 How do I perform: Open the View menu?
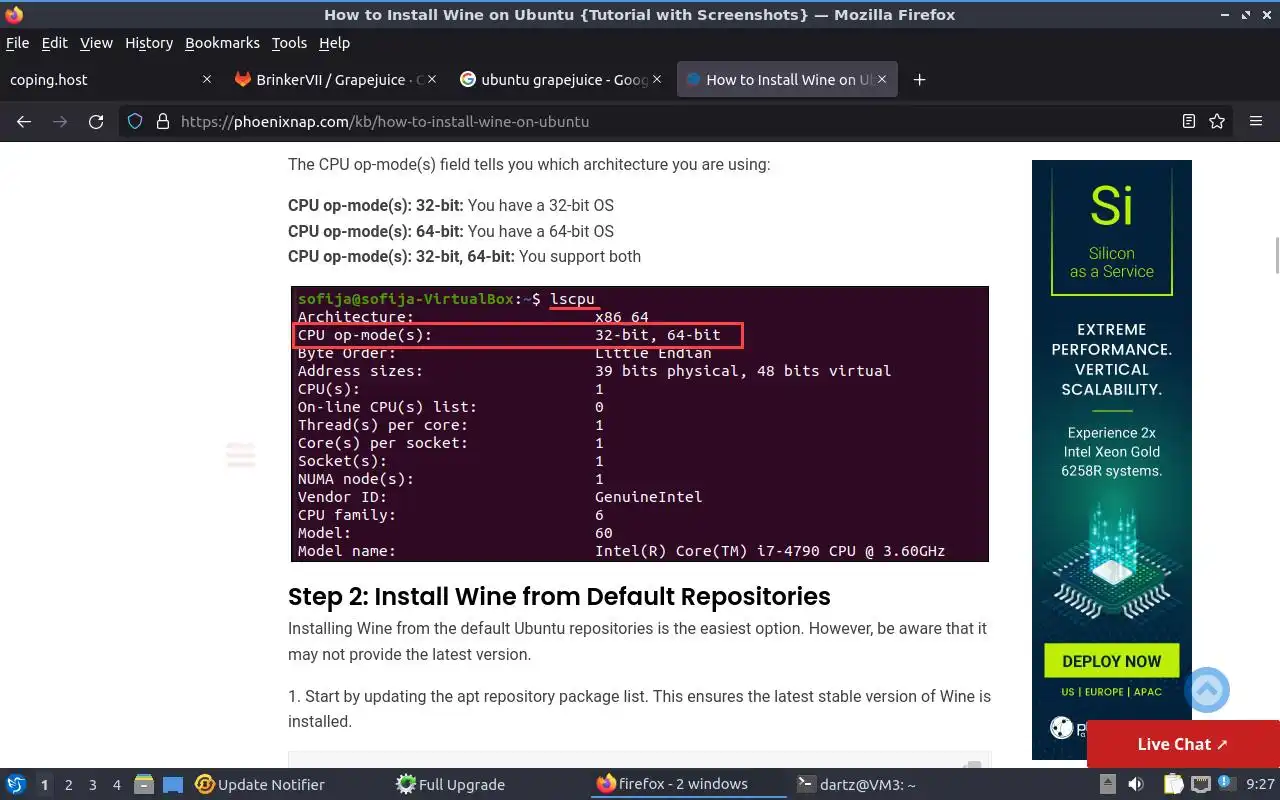[x=96, y=43]
